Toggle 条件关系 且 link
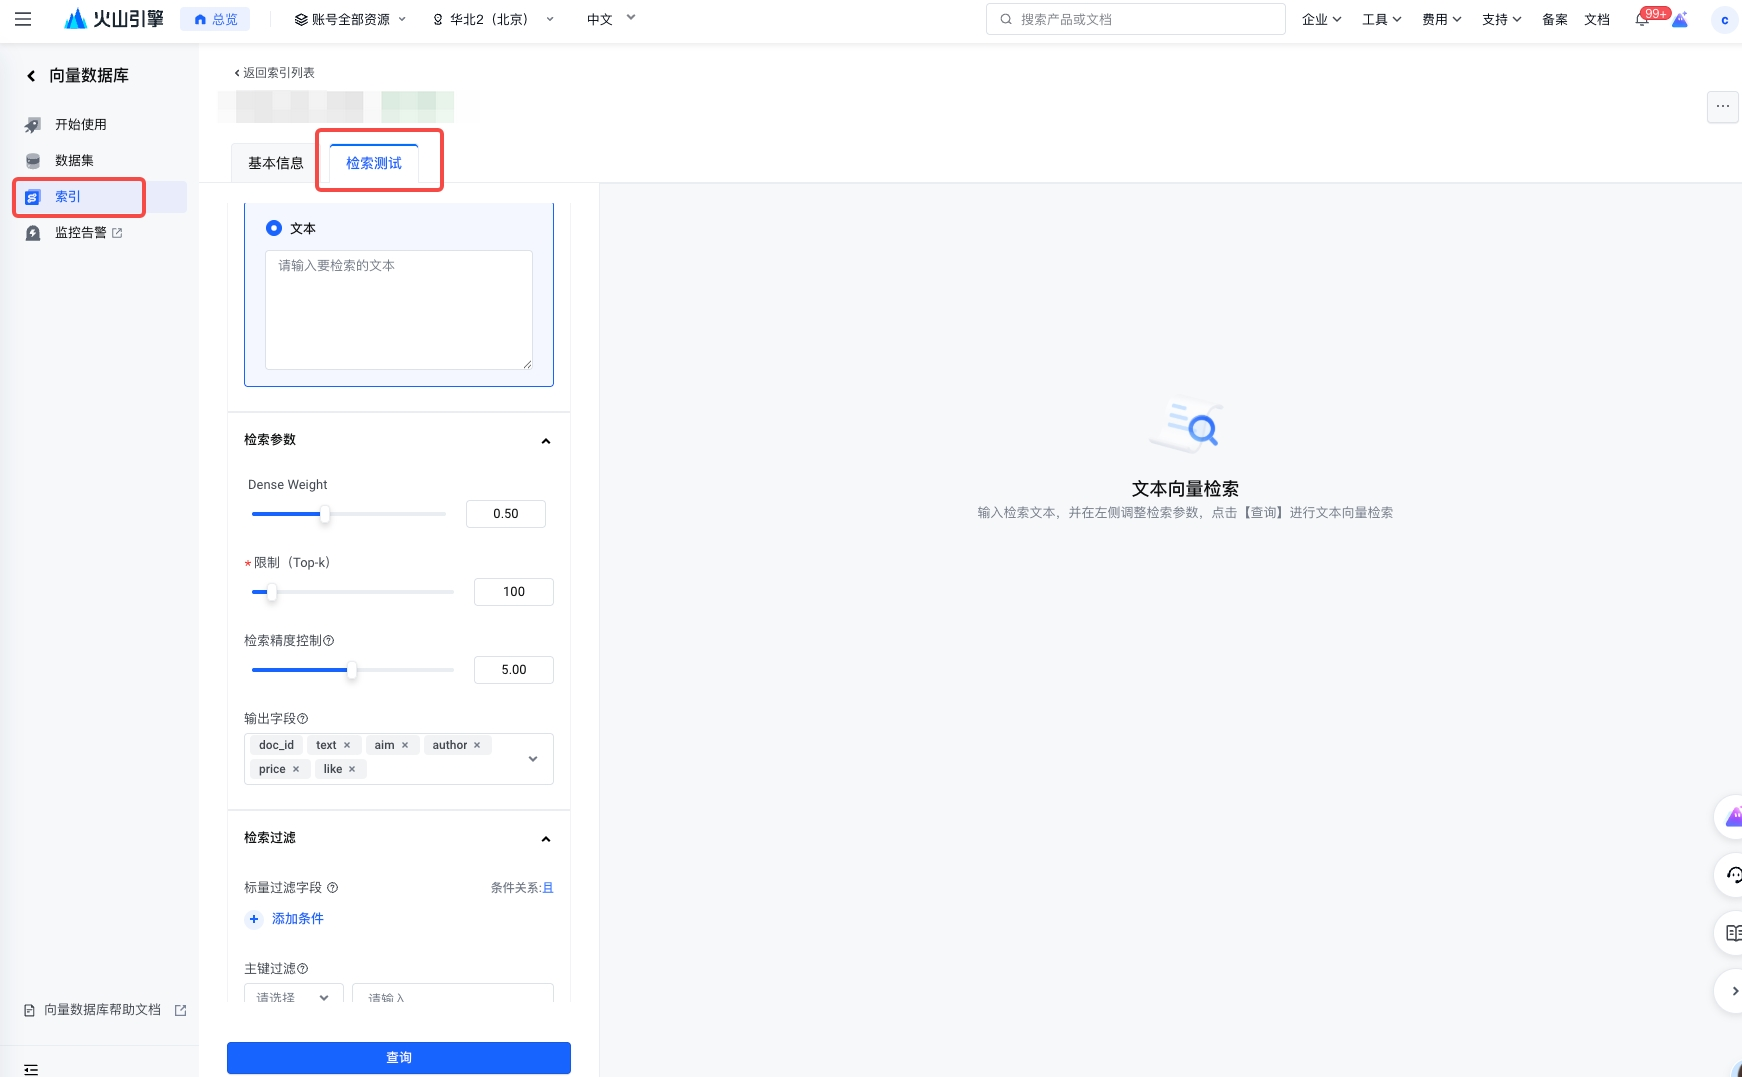The image size is (1742, 1077). 548,888
